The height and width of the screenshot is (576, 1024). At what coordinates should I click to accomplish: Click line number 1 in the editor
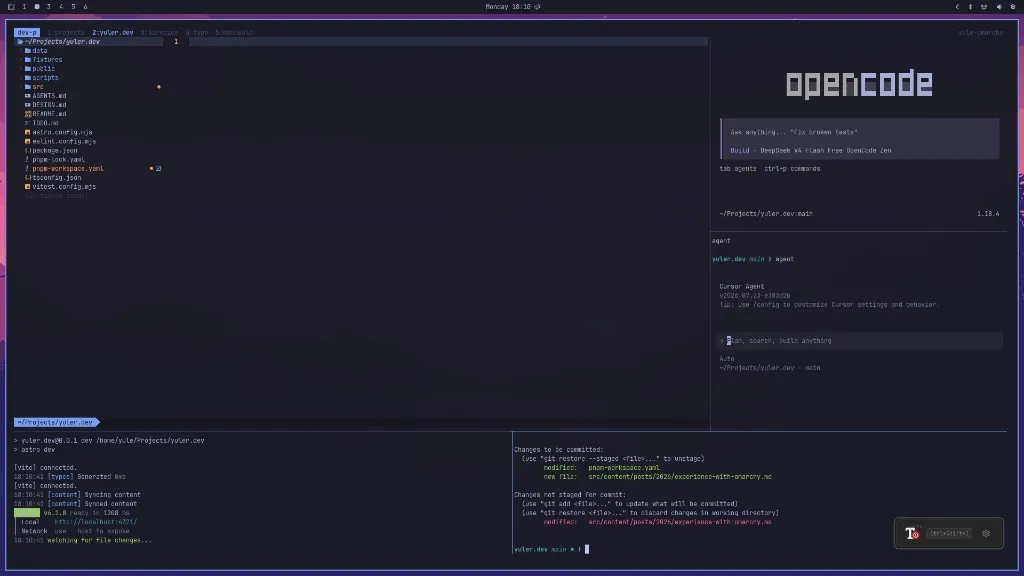(x=176, y=41)
